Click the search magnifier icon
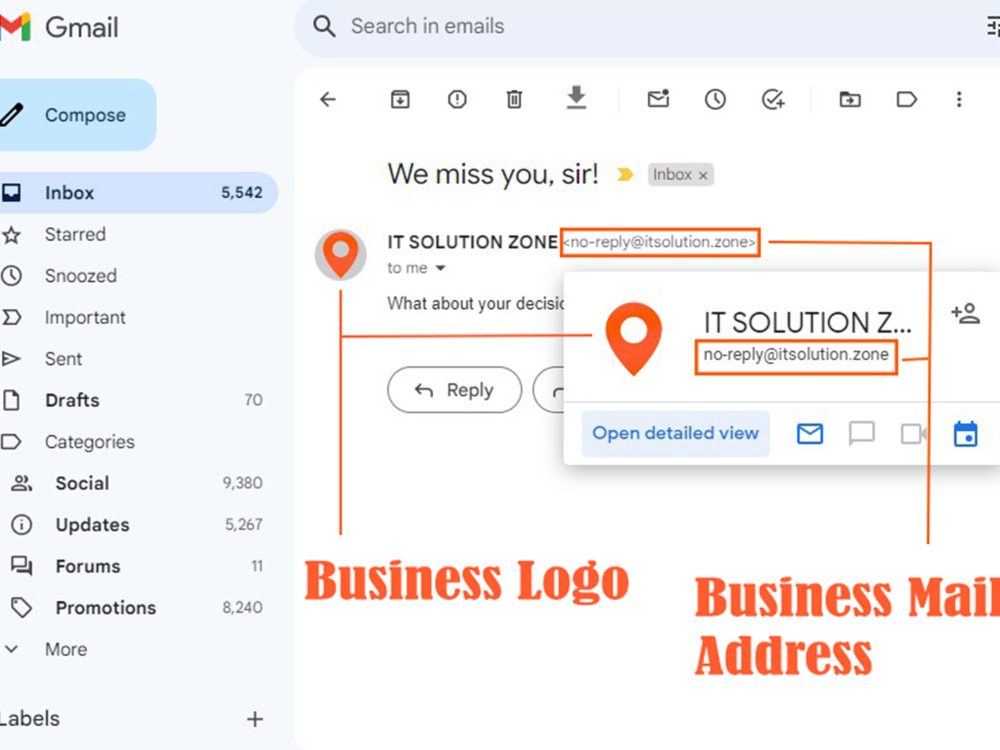The width and height of the screenshot is (1000, 750). (324, 27)
